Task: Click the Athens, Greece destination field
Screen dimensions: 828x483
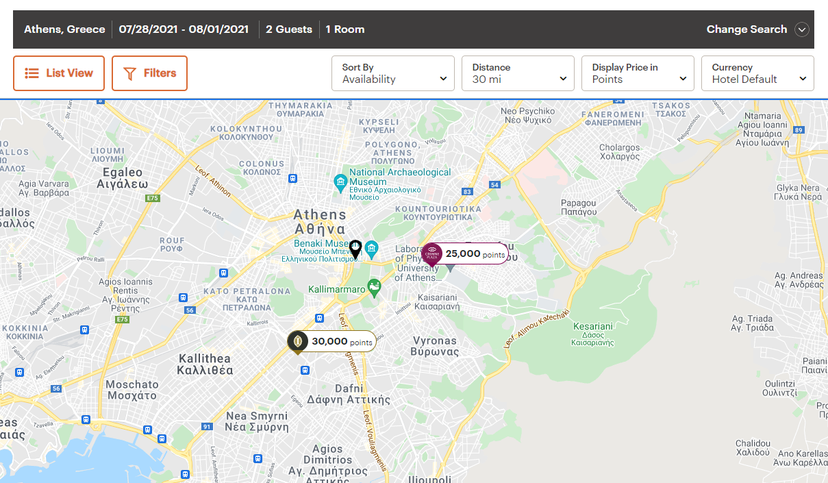Action: 64,30
